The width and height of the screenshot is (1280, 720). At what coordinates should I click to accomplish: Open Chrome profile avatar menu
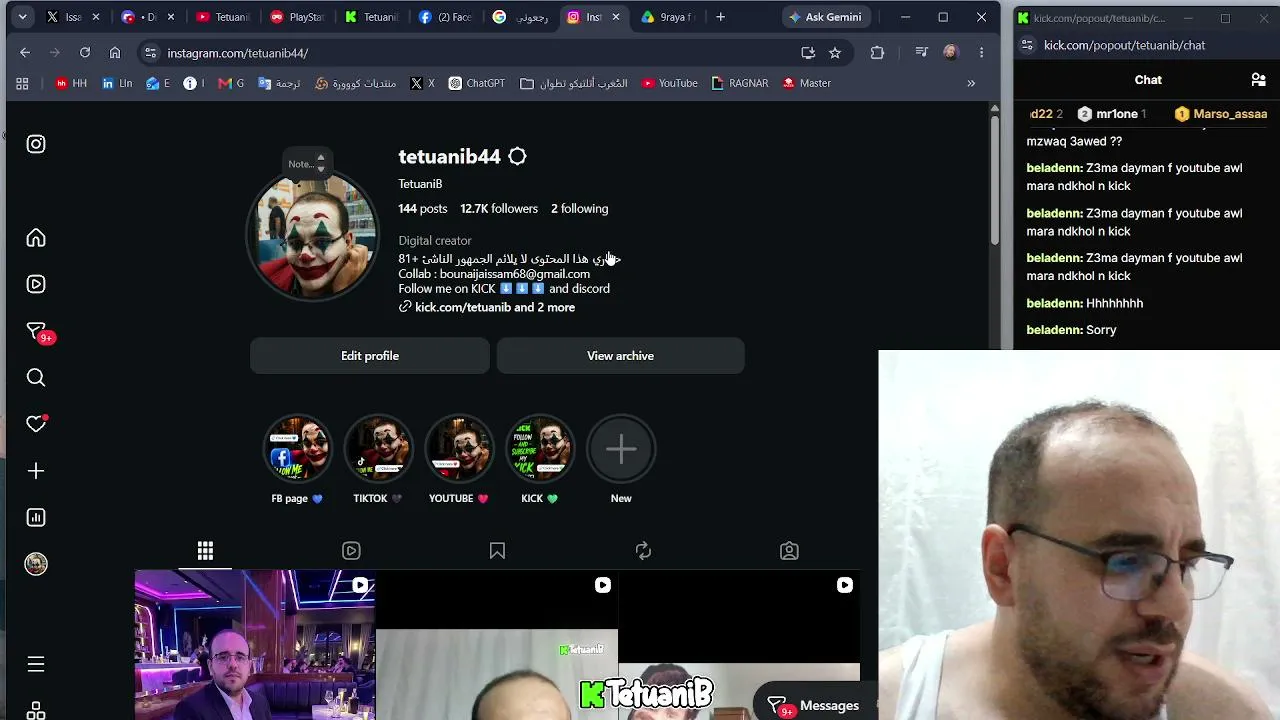[x=950, y=53]
